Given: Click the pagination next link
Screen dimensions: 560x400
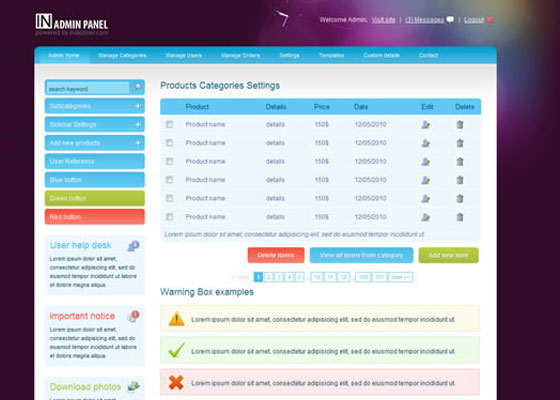Looking at the screenshot, I should tap(401, 277).
